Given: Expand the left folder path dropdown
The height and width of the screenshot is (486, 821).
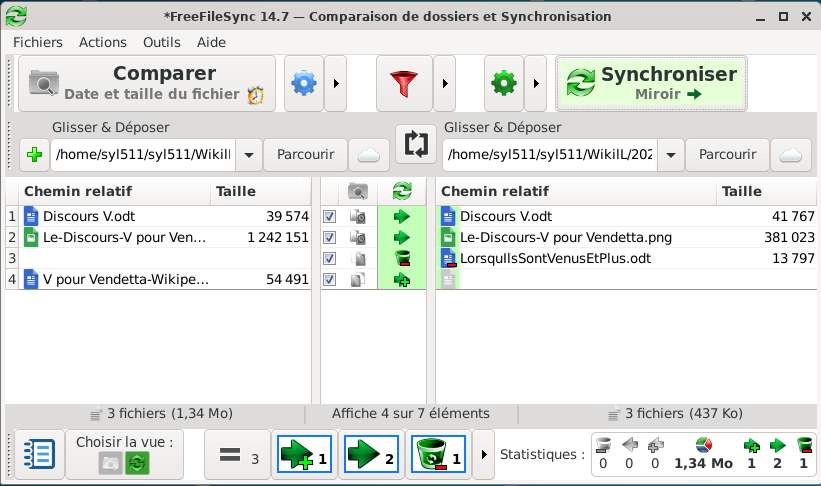Looking at the screenshot, I should (248, 155).
